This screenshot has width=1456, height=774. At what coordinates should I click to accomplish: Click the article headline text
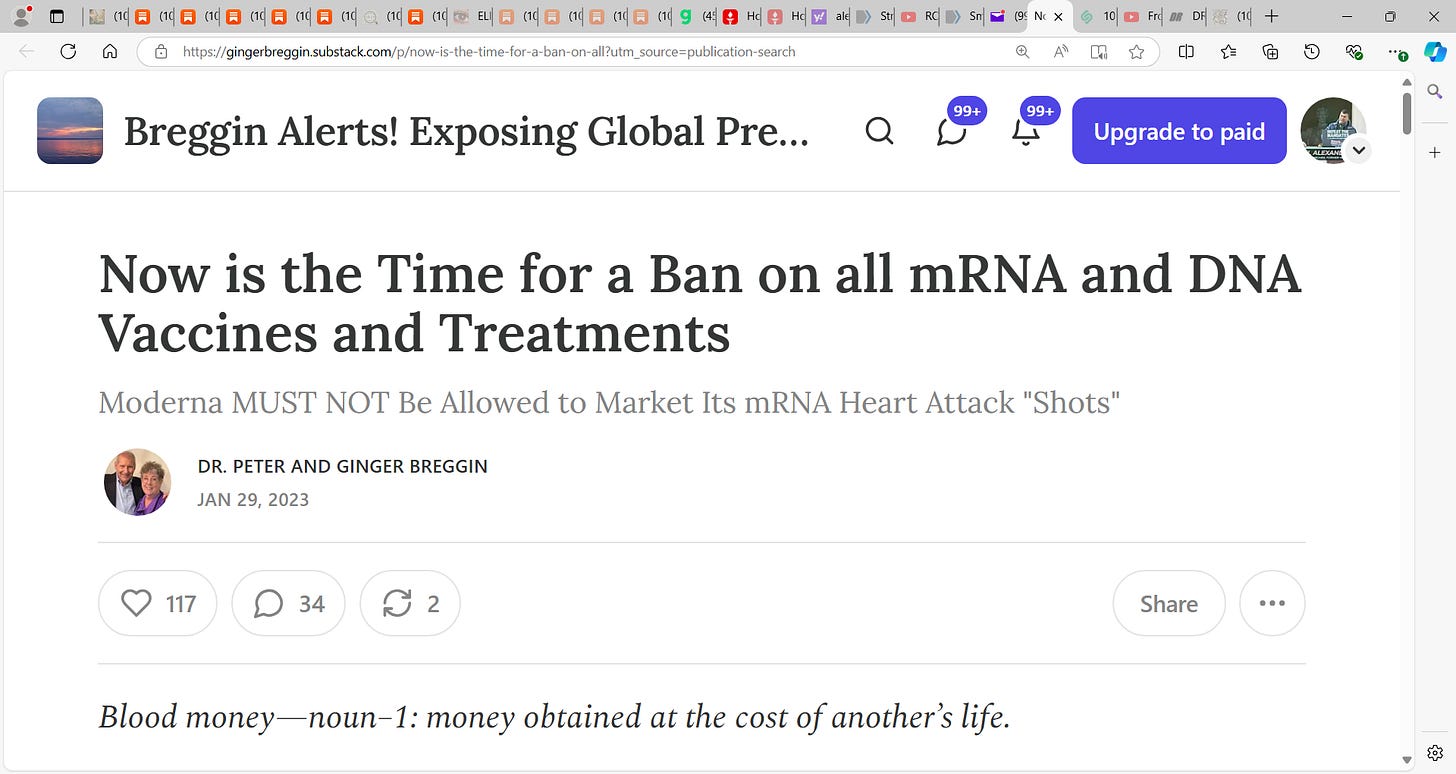(700, 303)
